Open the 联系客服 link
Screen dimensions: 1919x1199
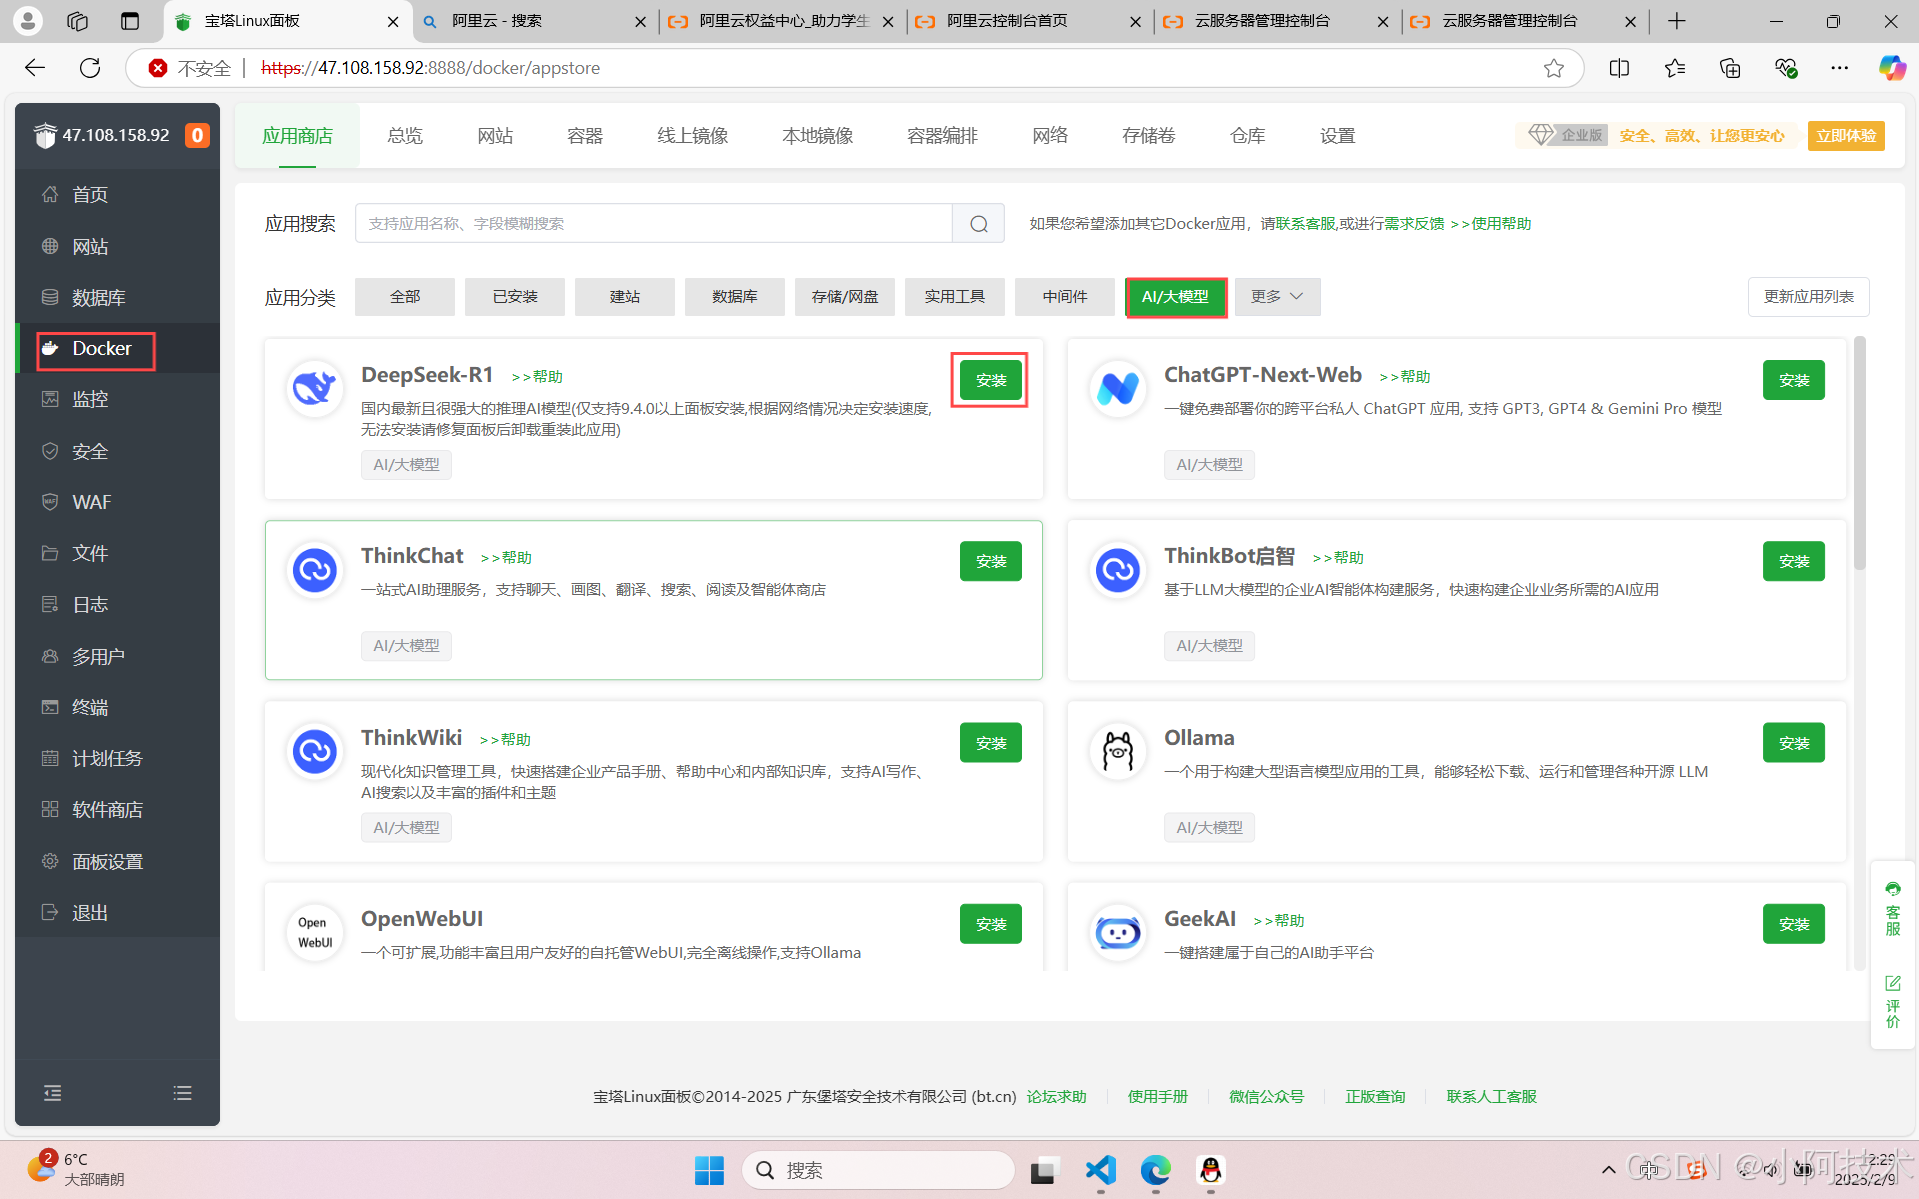pyautogui.click(x=1305, y=223)
